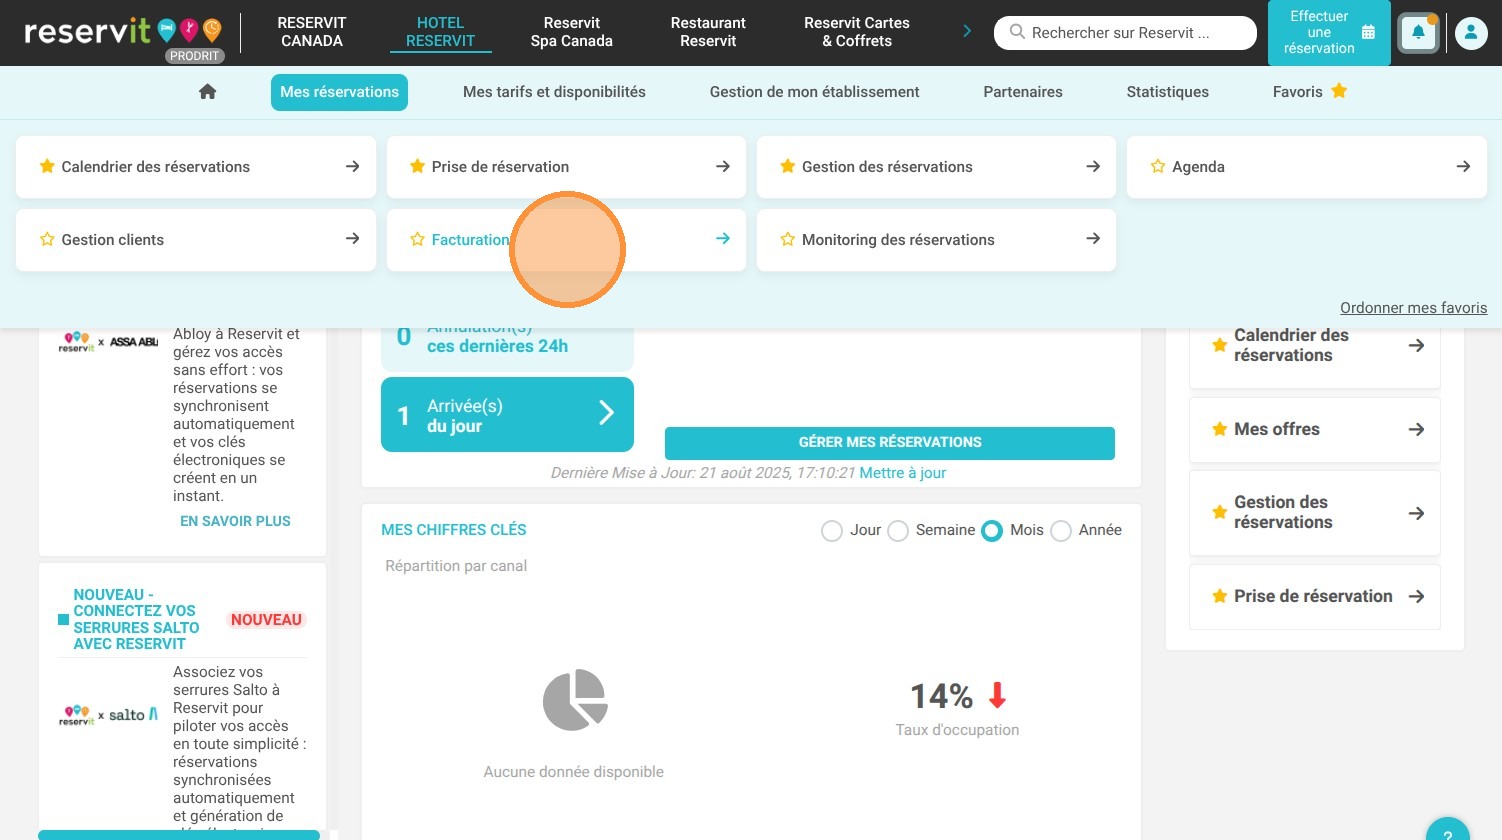Image resolution: width=1502 pixels, height=840 pixels.
Task: Select the Mois radio button
Action: click(991, 531)
